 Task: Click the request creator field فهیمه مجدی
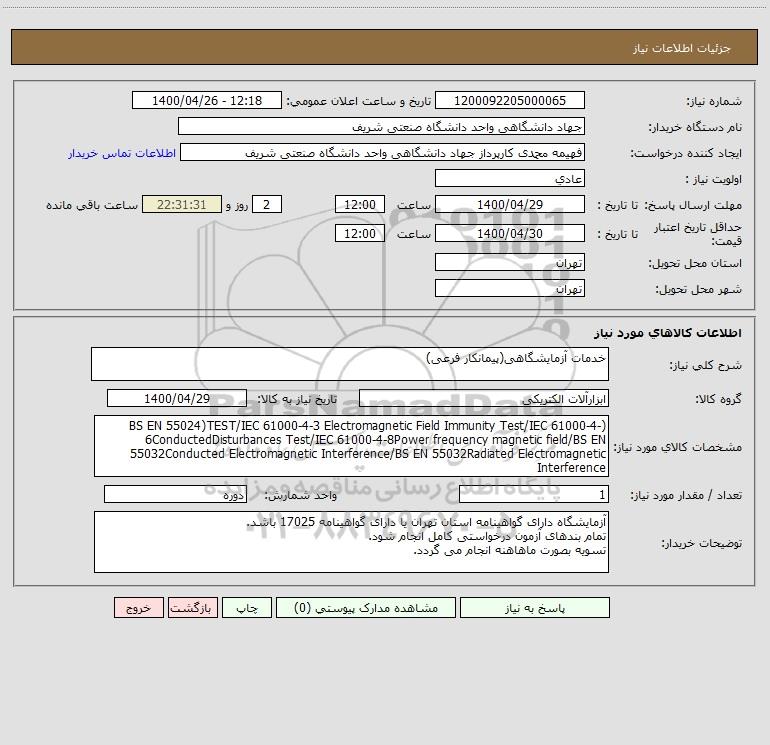click(x=382, y=152)
